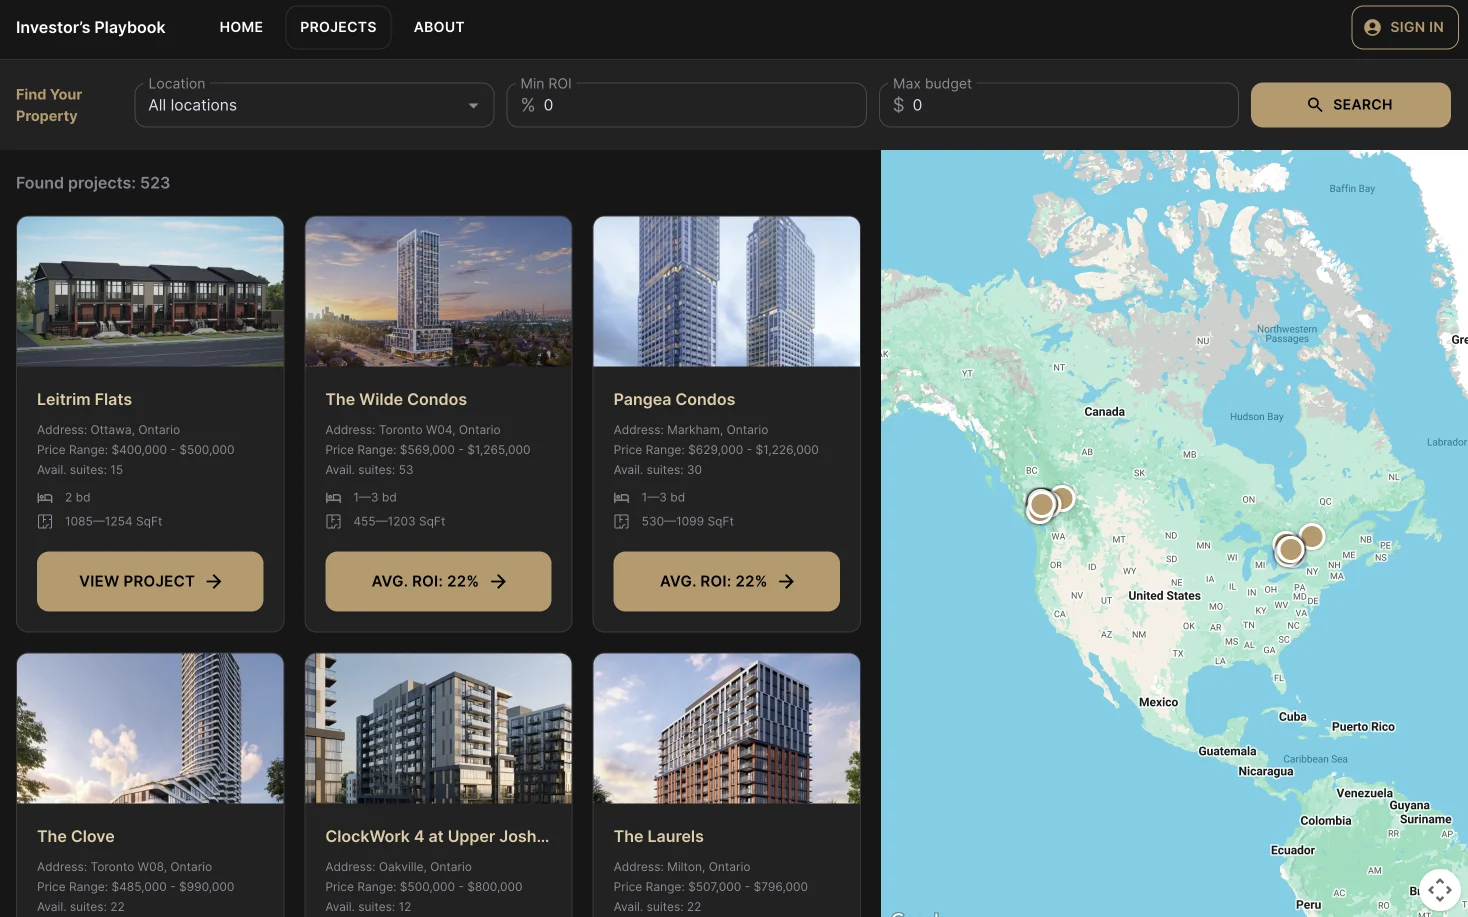The height and width of the screenshot is (917, 1468).
Task: Select The Wilde Condos title
Action: [x=396, y=399]
